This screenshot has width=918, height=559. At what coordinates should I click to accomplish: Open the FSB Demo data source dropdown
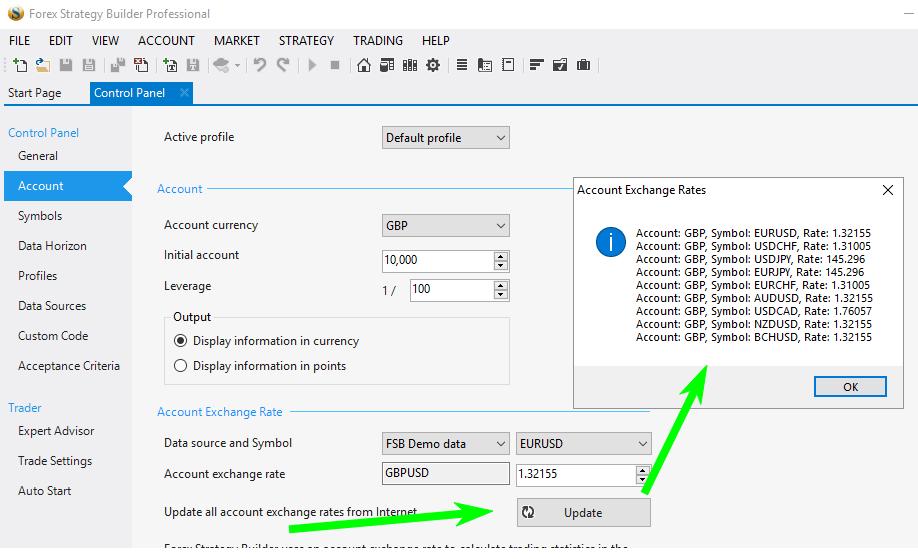pyautogui.click(x=446, y=444)
